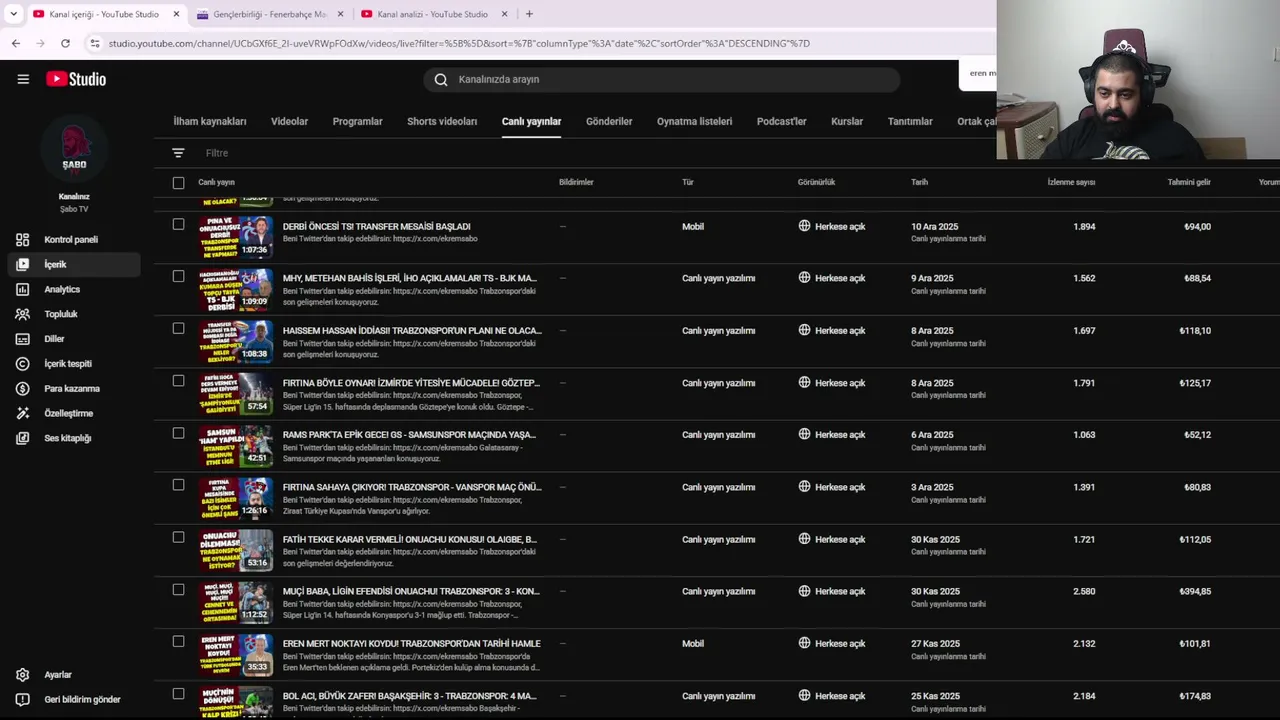Open a new browser tab
Image resolution: width=1280 pixels, height=720 pixels.
529,14
